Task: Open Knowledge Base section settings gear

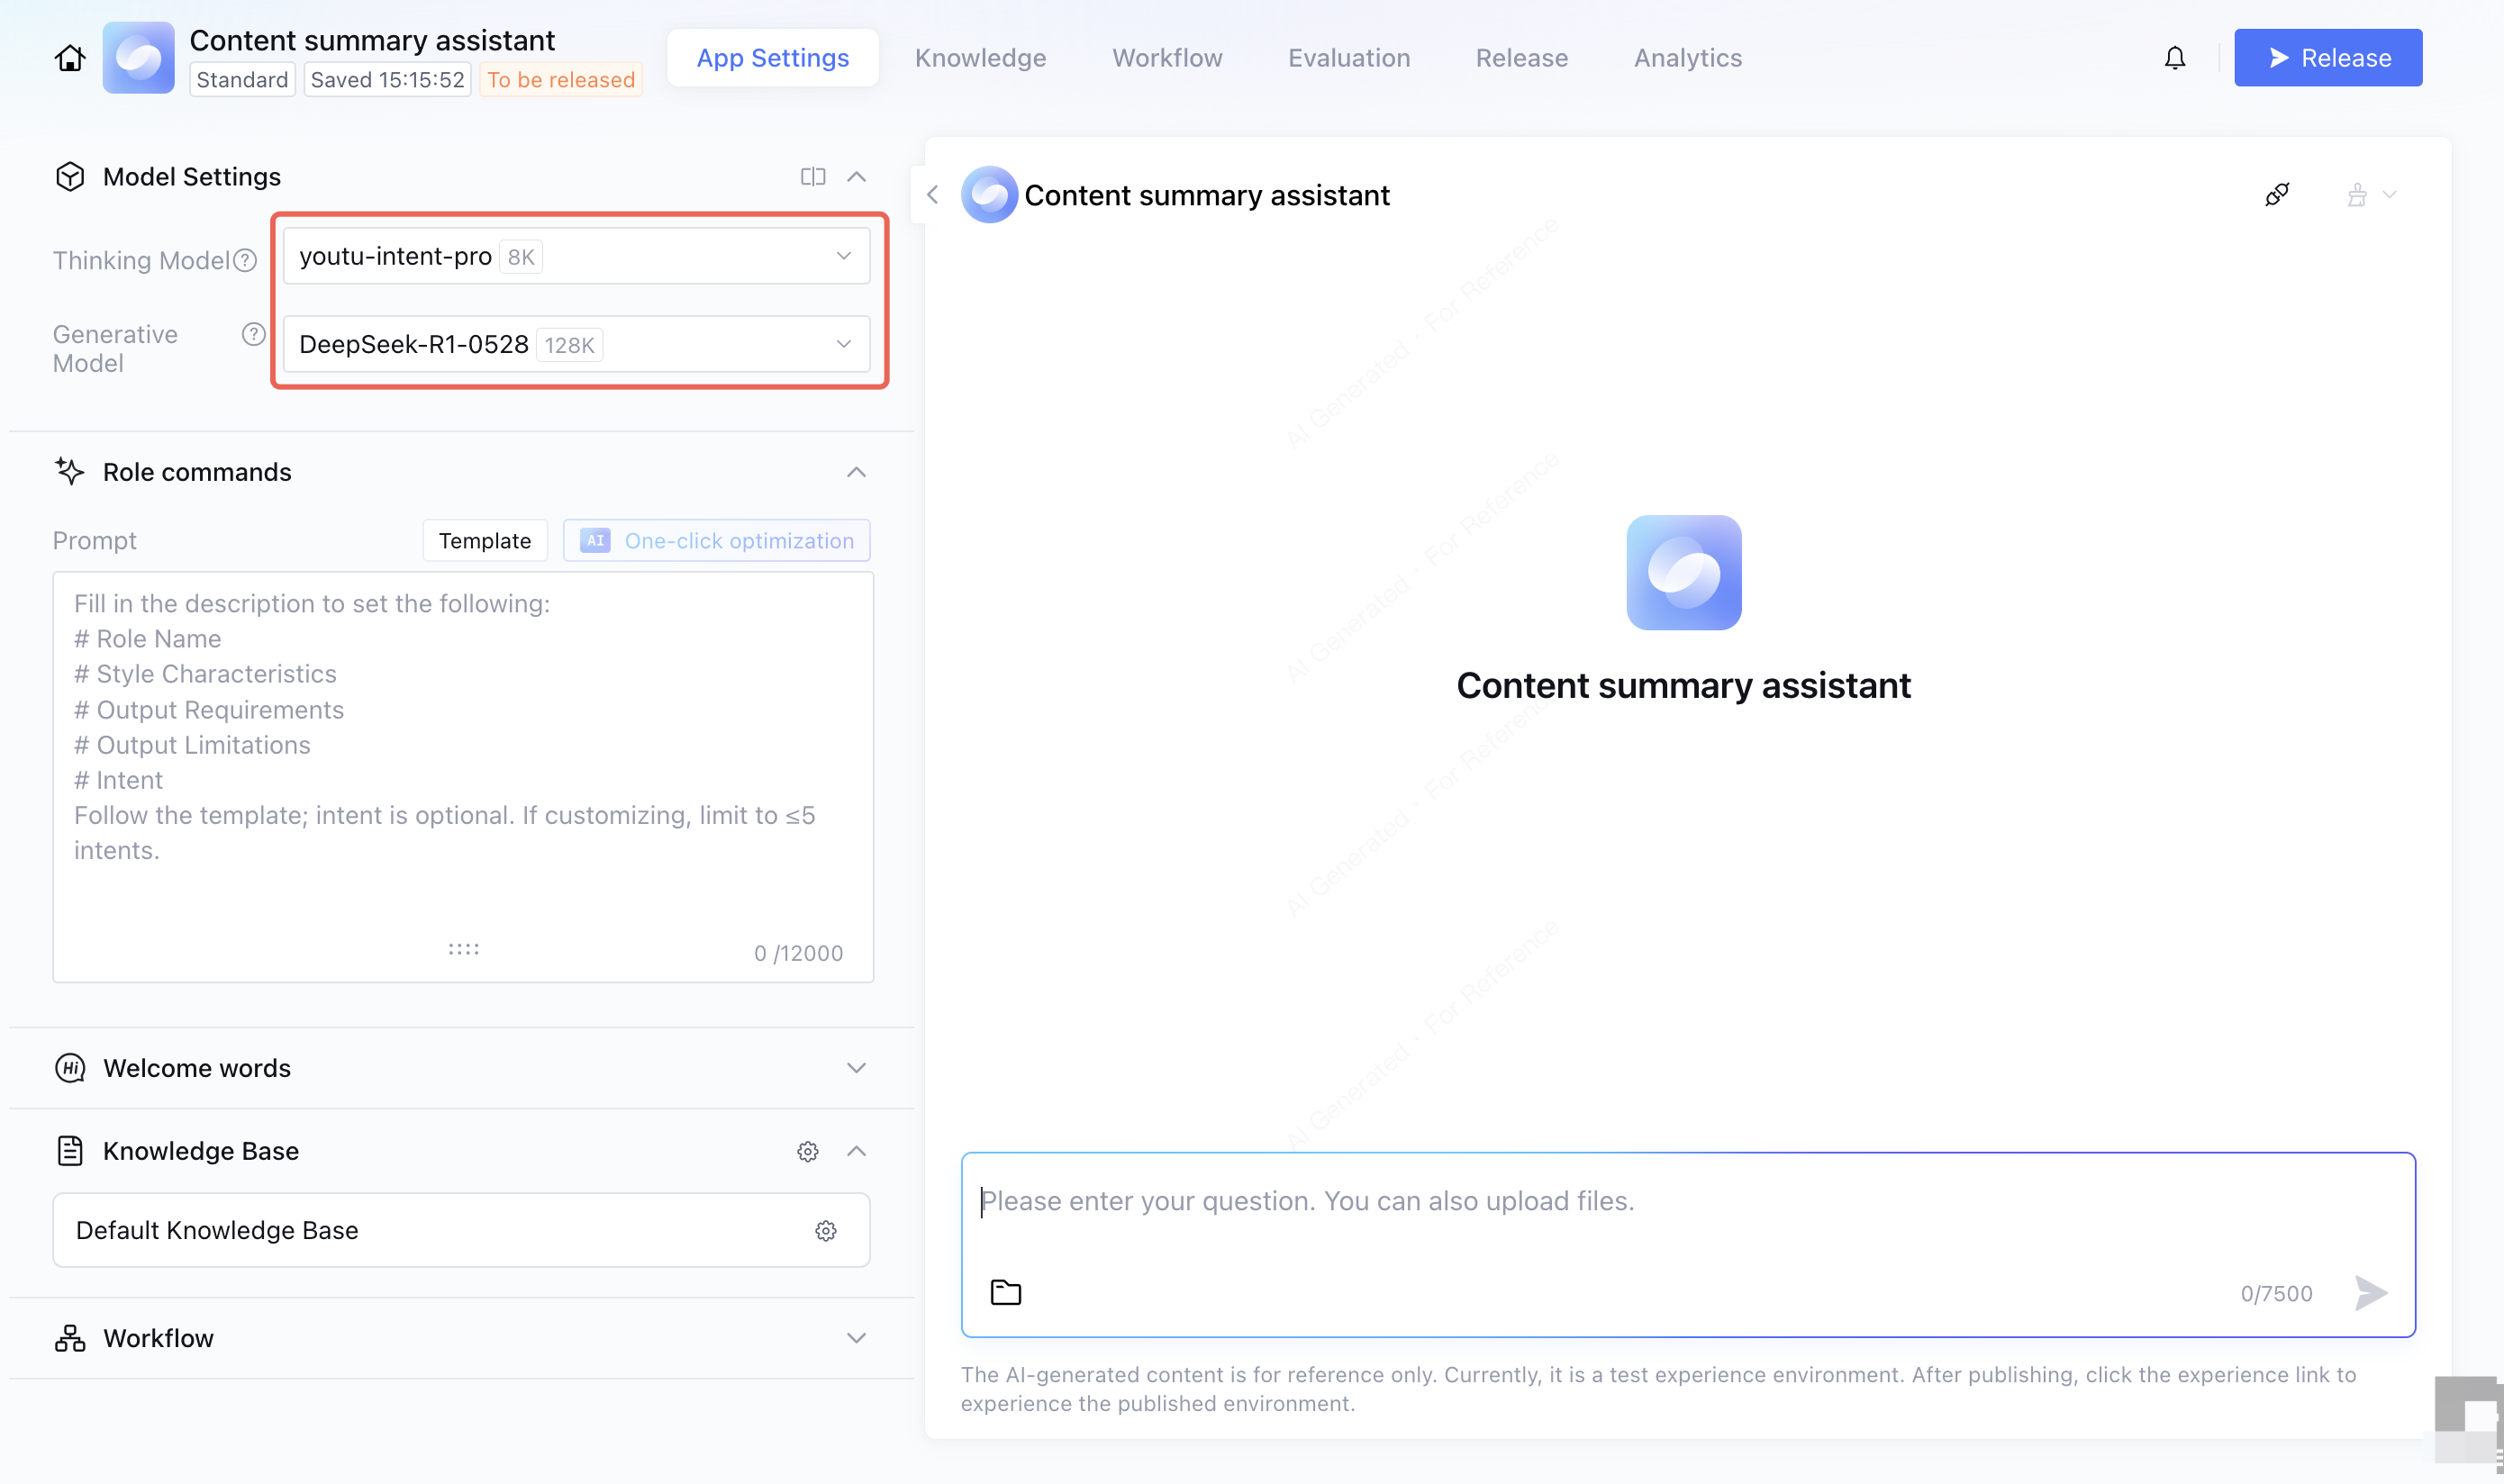Action: 807,1151
